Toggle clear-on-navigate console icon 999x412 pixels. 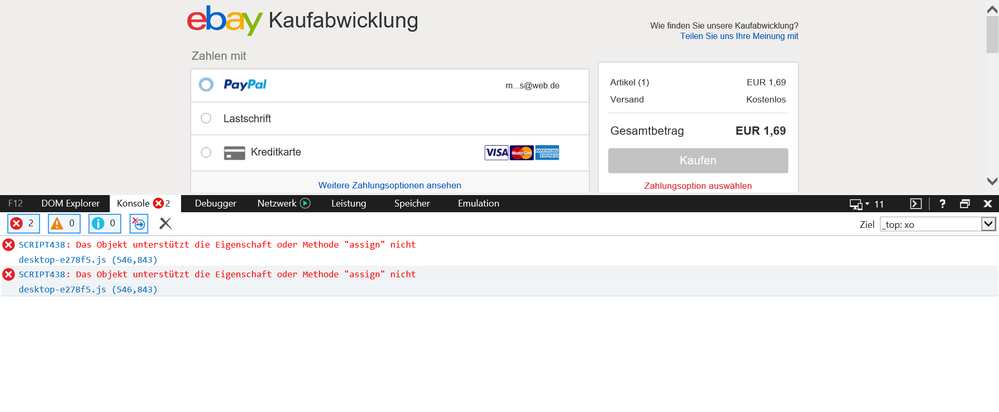139,224
